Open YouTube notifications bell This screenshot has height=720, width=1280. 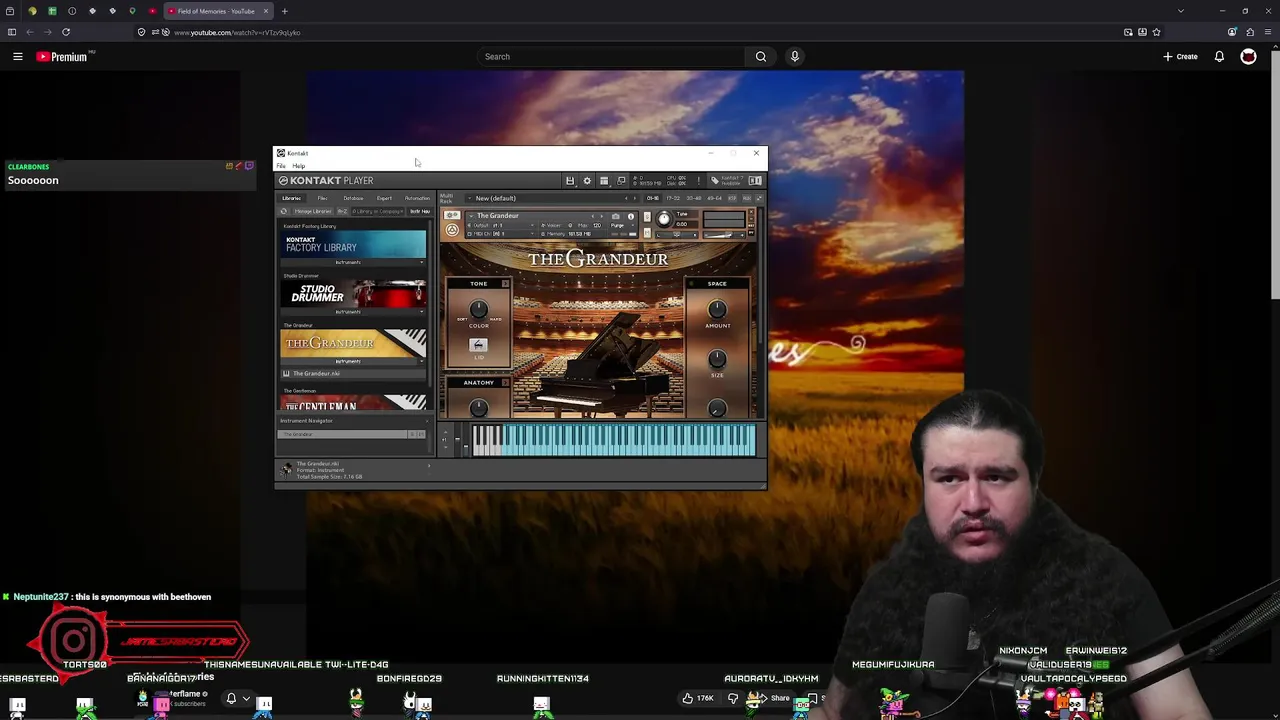coord(1219,57)
